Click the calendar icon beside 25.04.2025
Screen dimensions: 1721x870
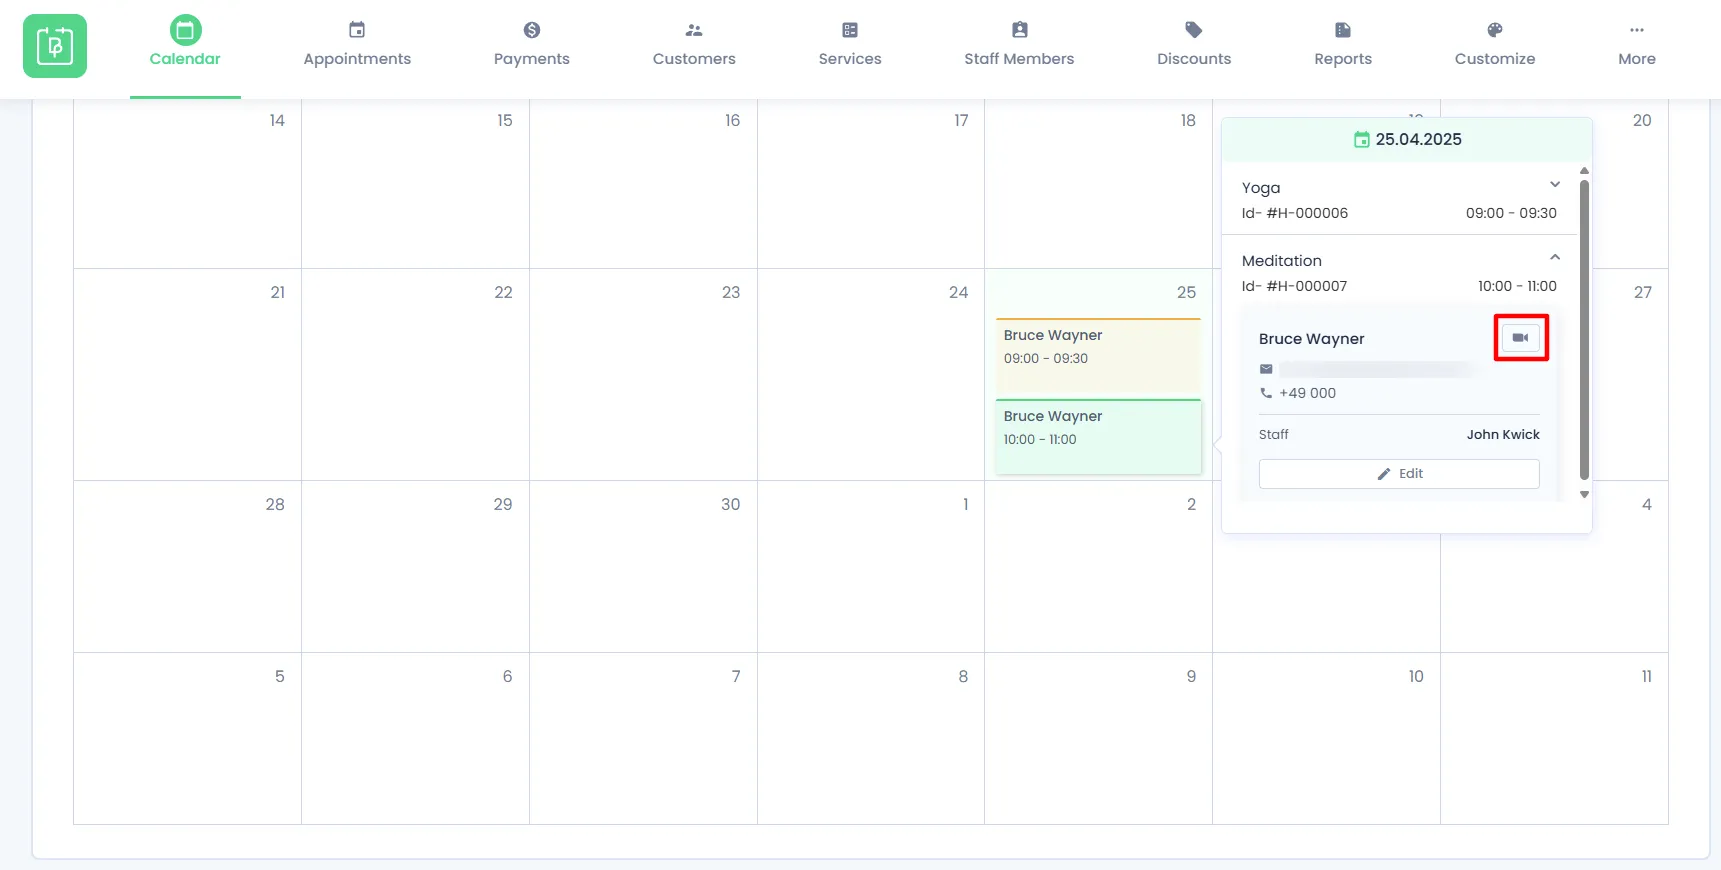click(x=1362, y=140)
